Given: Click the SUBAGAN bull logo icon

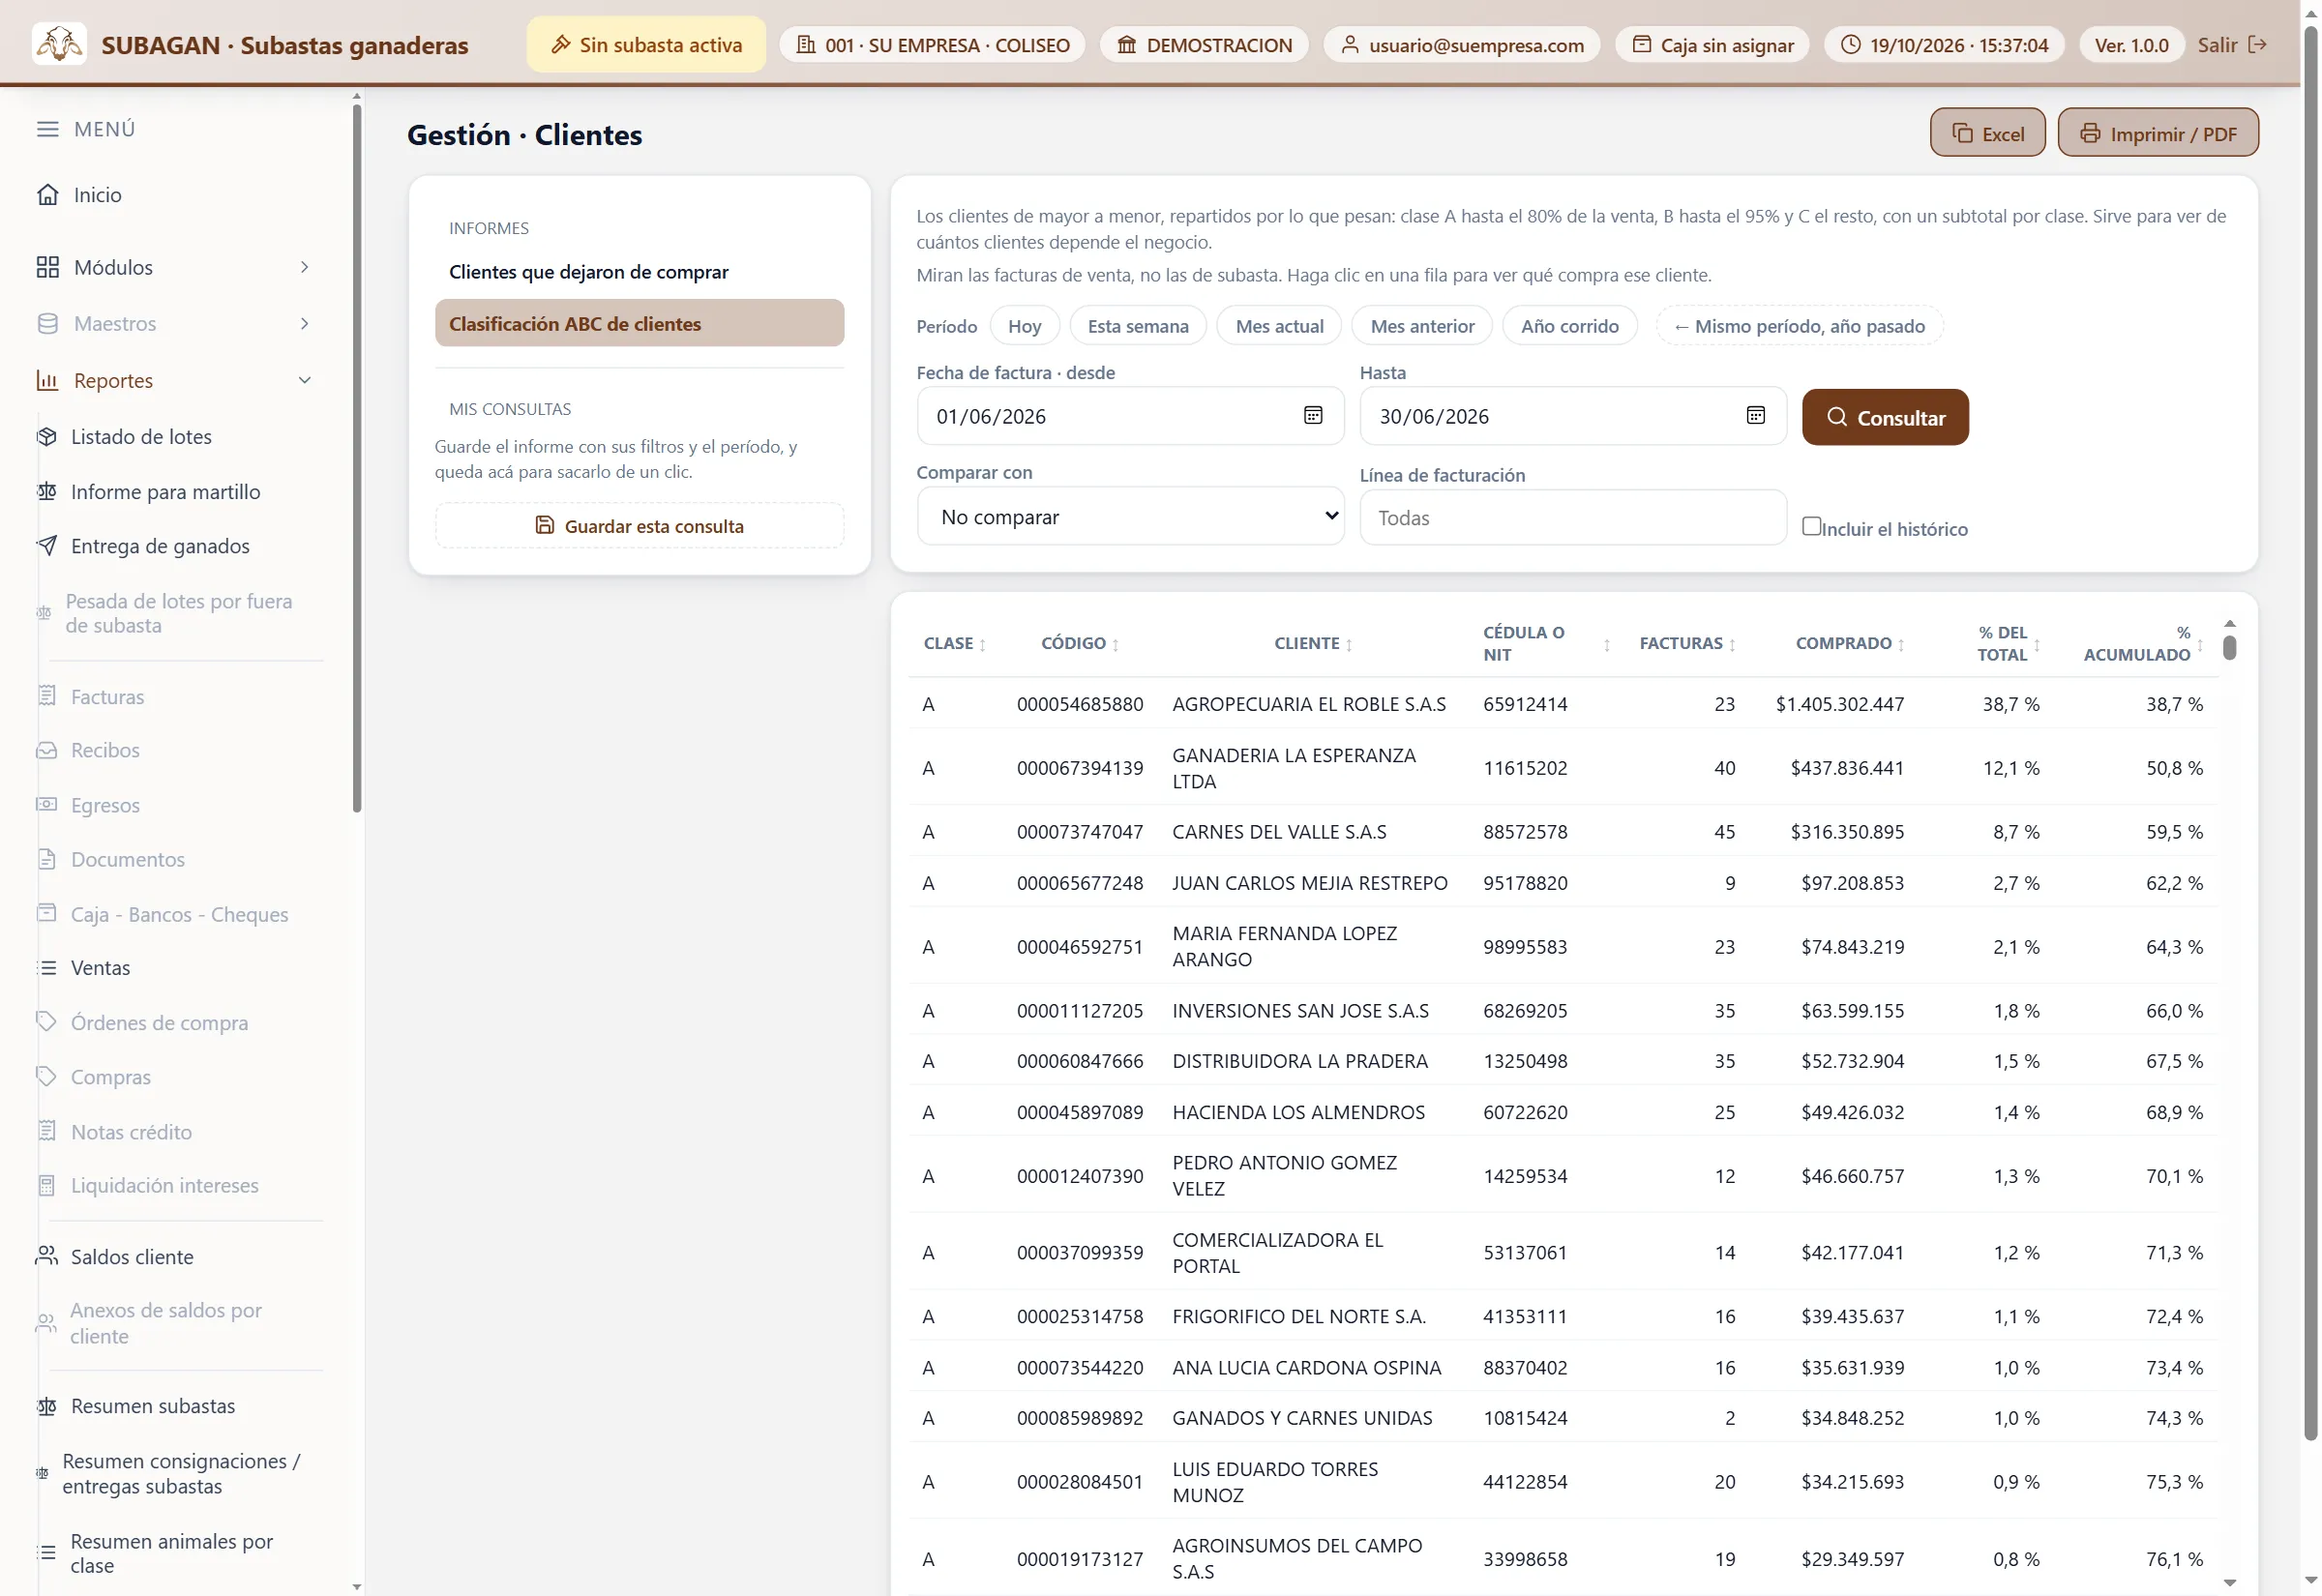Looking at the screenshot, I should [x=59, y=44].
